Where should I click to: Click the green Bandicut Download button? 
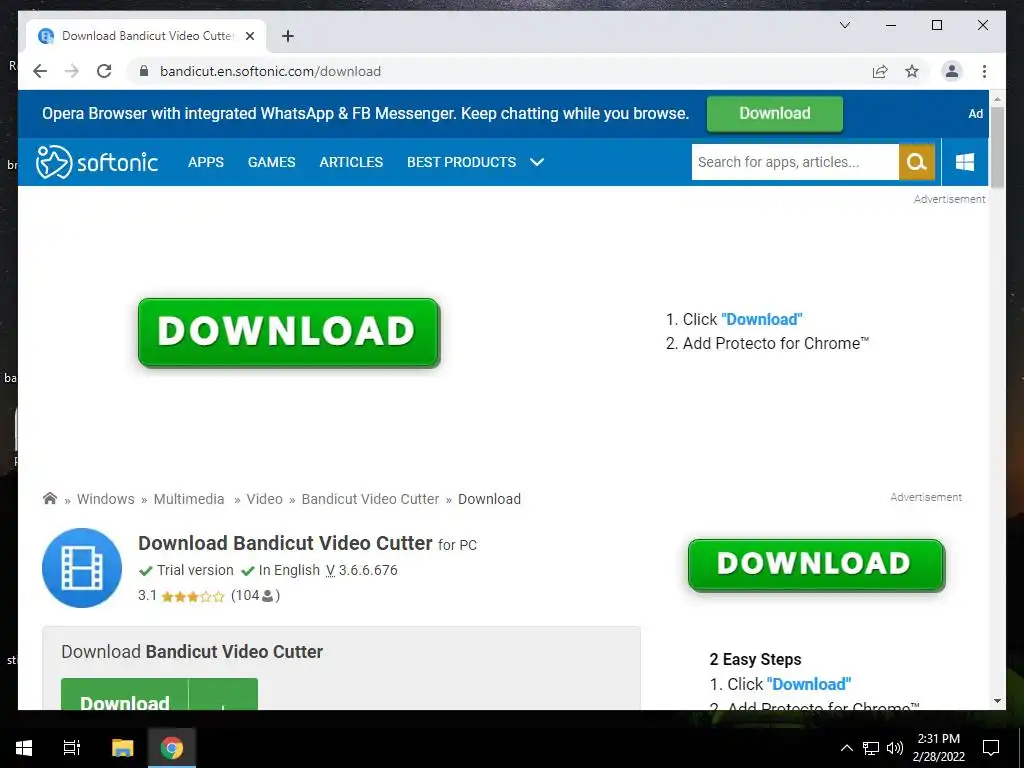tap(159, 694)
